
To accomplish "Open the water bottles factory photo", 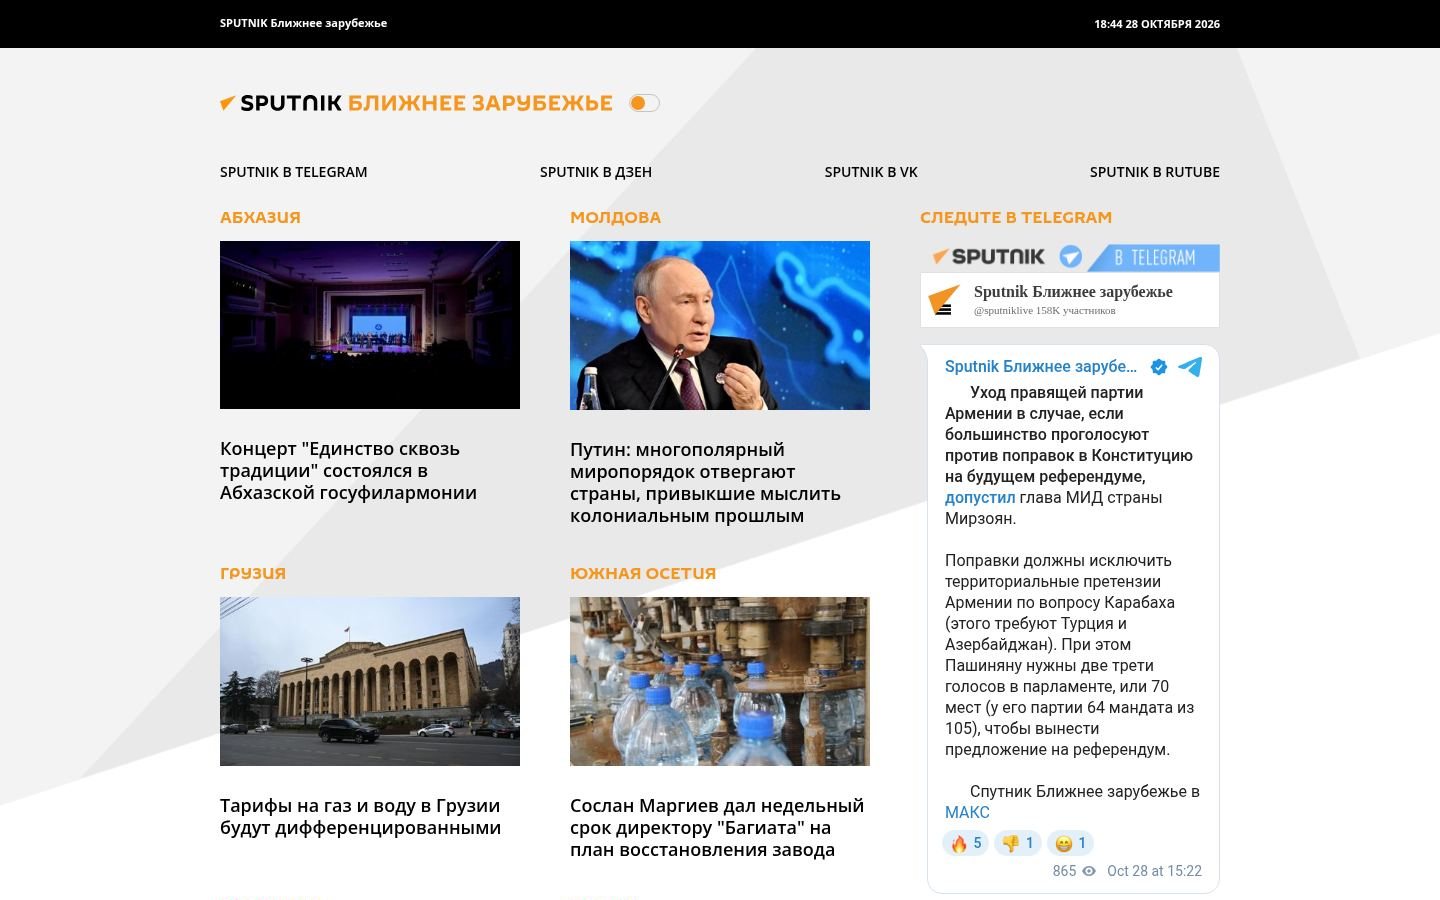I will (720, 681).
